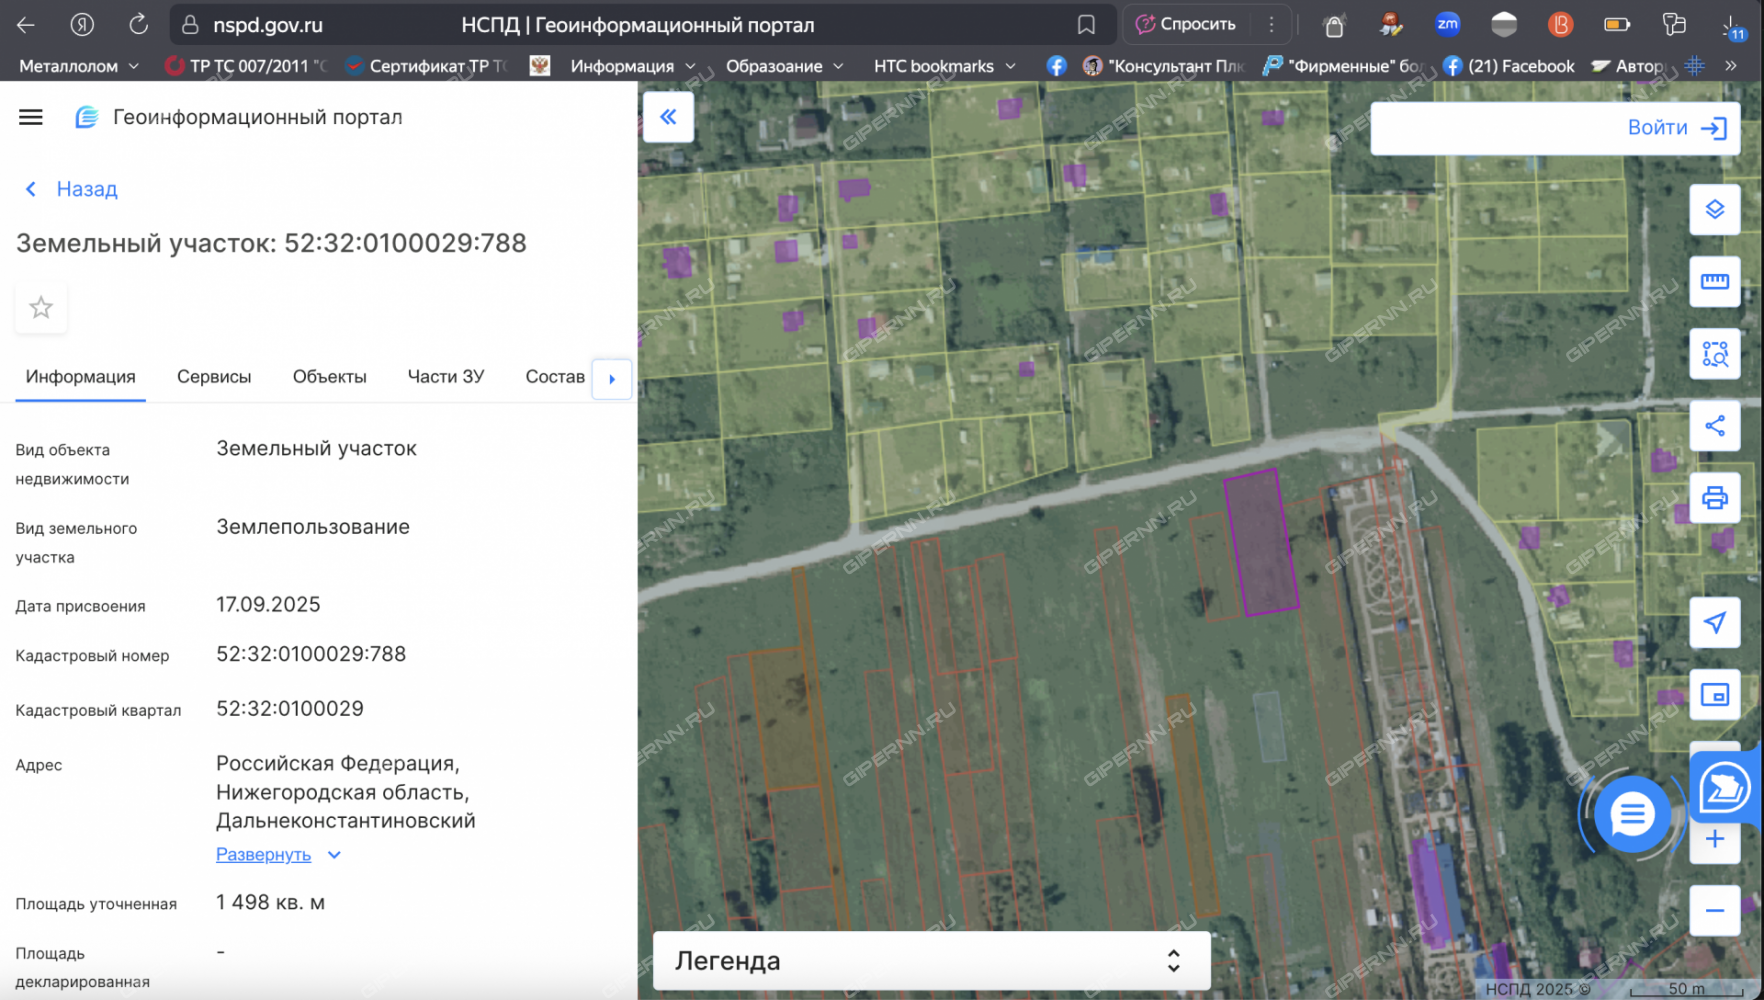Collapse the left information panel

point(668,117)
